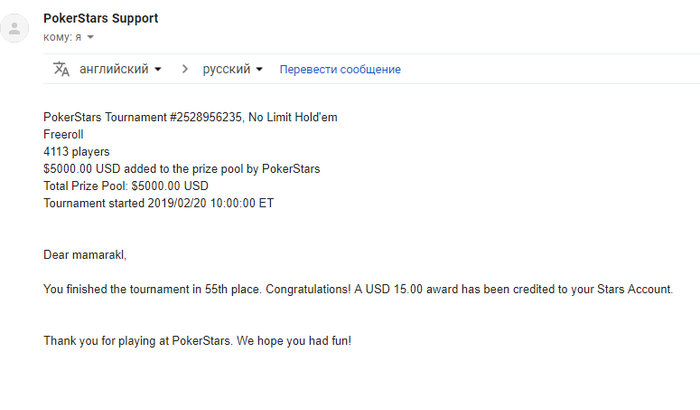Click the translate icon in the language bar
The width and height of the screenshot is (700, 410).
(61, 69)
